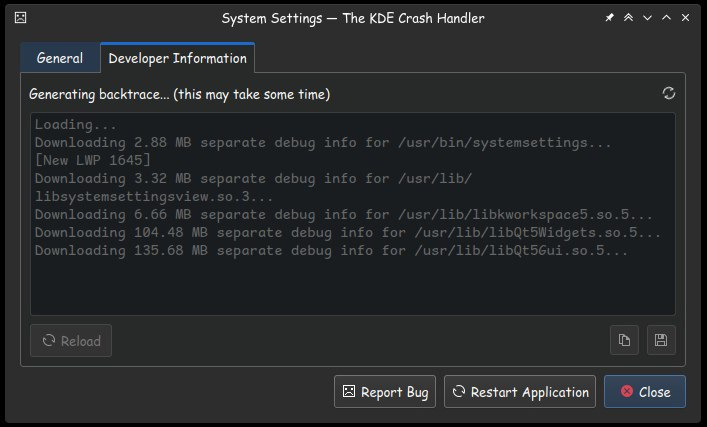The width and height of the screenshot is (707, 427).
Task: Click the refresh icon beside Generating backtrace
Action: (669, 93)
